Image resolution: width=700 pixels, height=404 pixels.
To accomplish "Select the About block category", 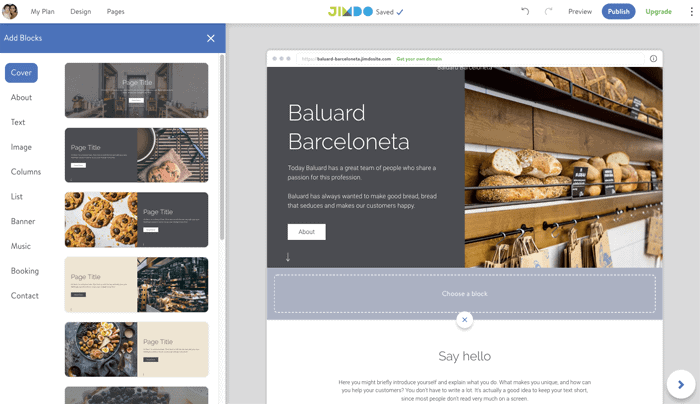I will click(21, 97).
